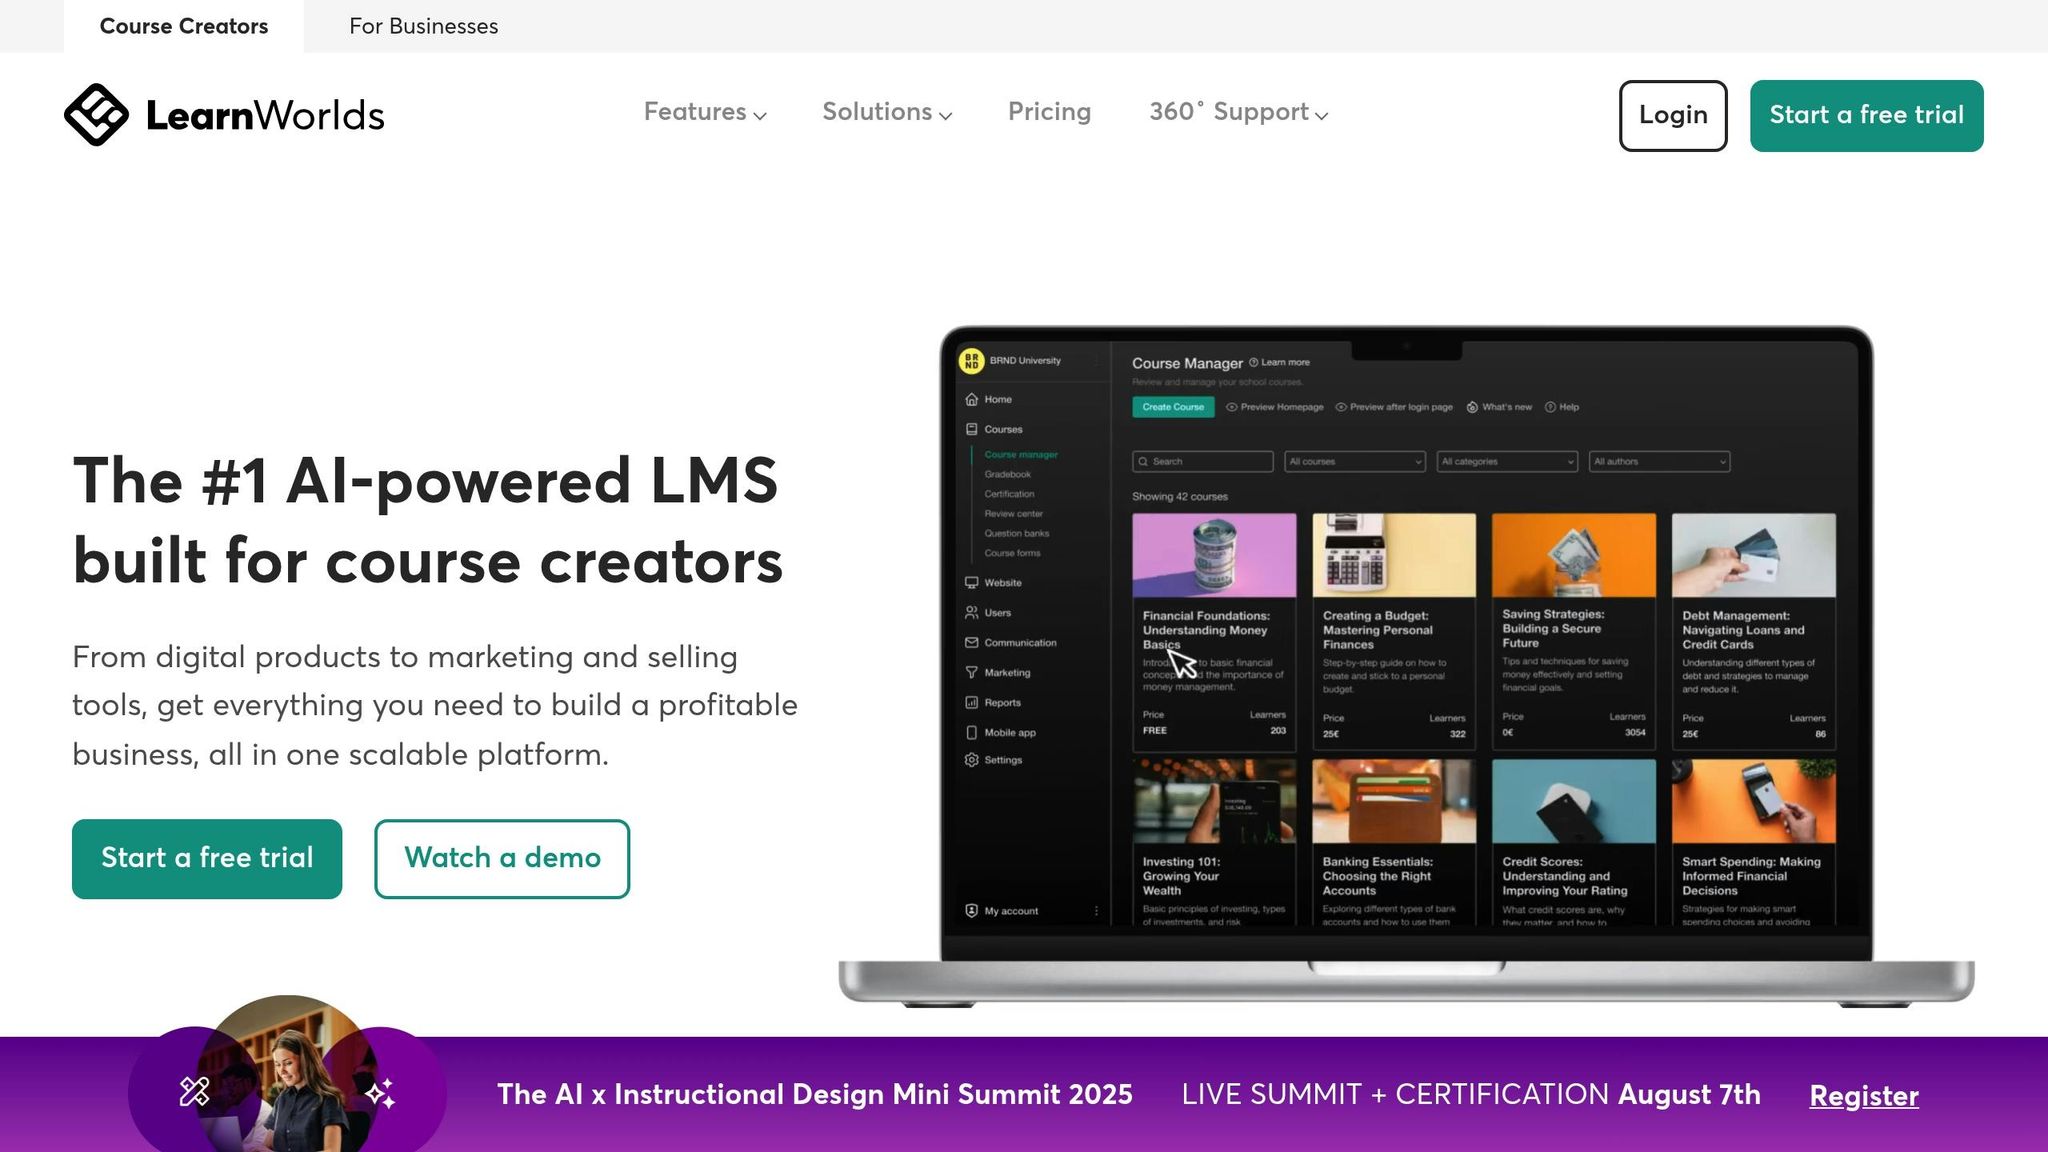Image resolution: width=2048 pixels, height=1152 pixels.
Task: Click the banner title 'The AI x Instructional Design Mini Summit 2025'
Action: pyautogui.click(x=815, y=1094)
